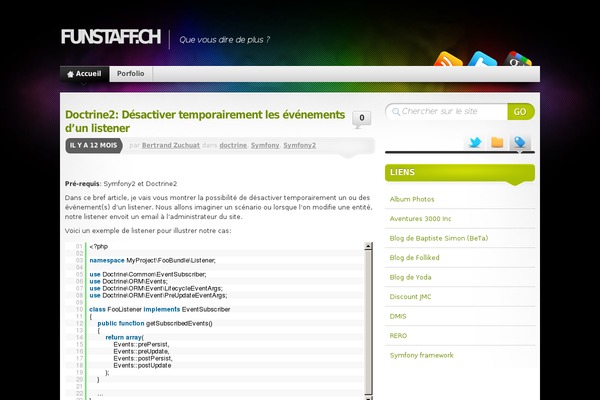Viewport: 600px width, 400px height.
Task: Click the search magnifier icon
Action: pos(396,112)
